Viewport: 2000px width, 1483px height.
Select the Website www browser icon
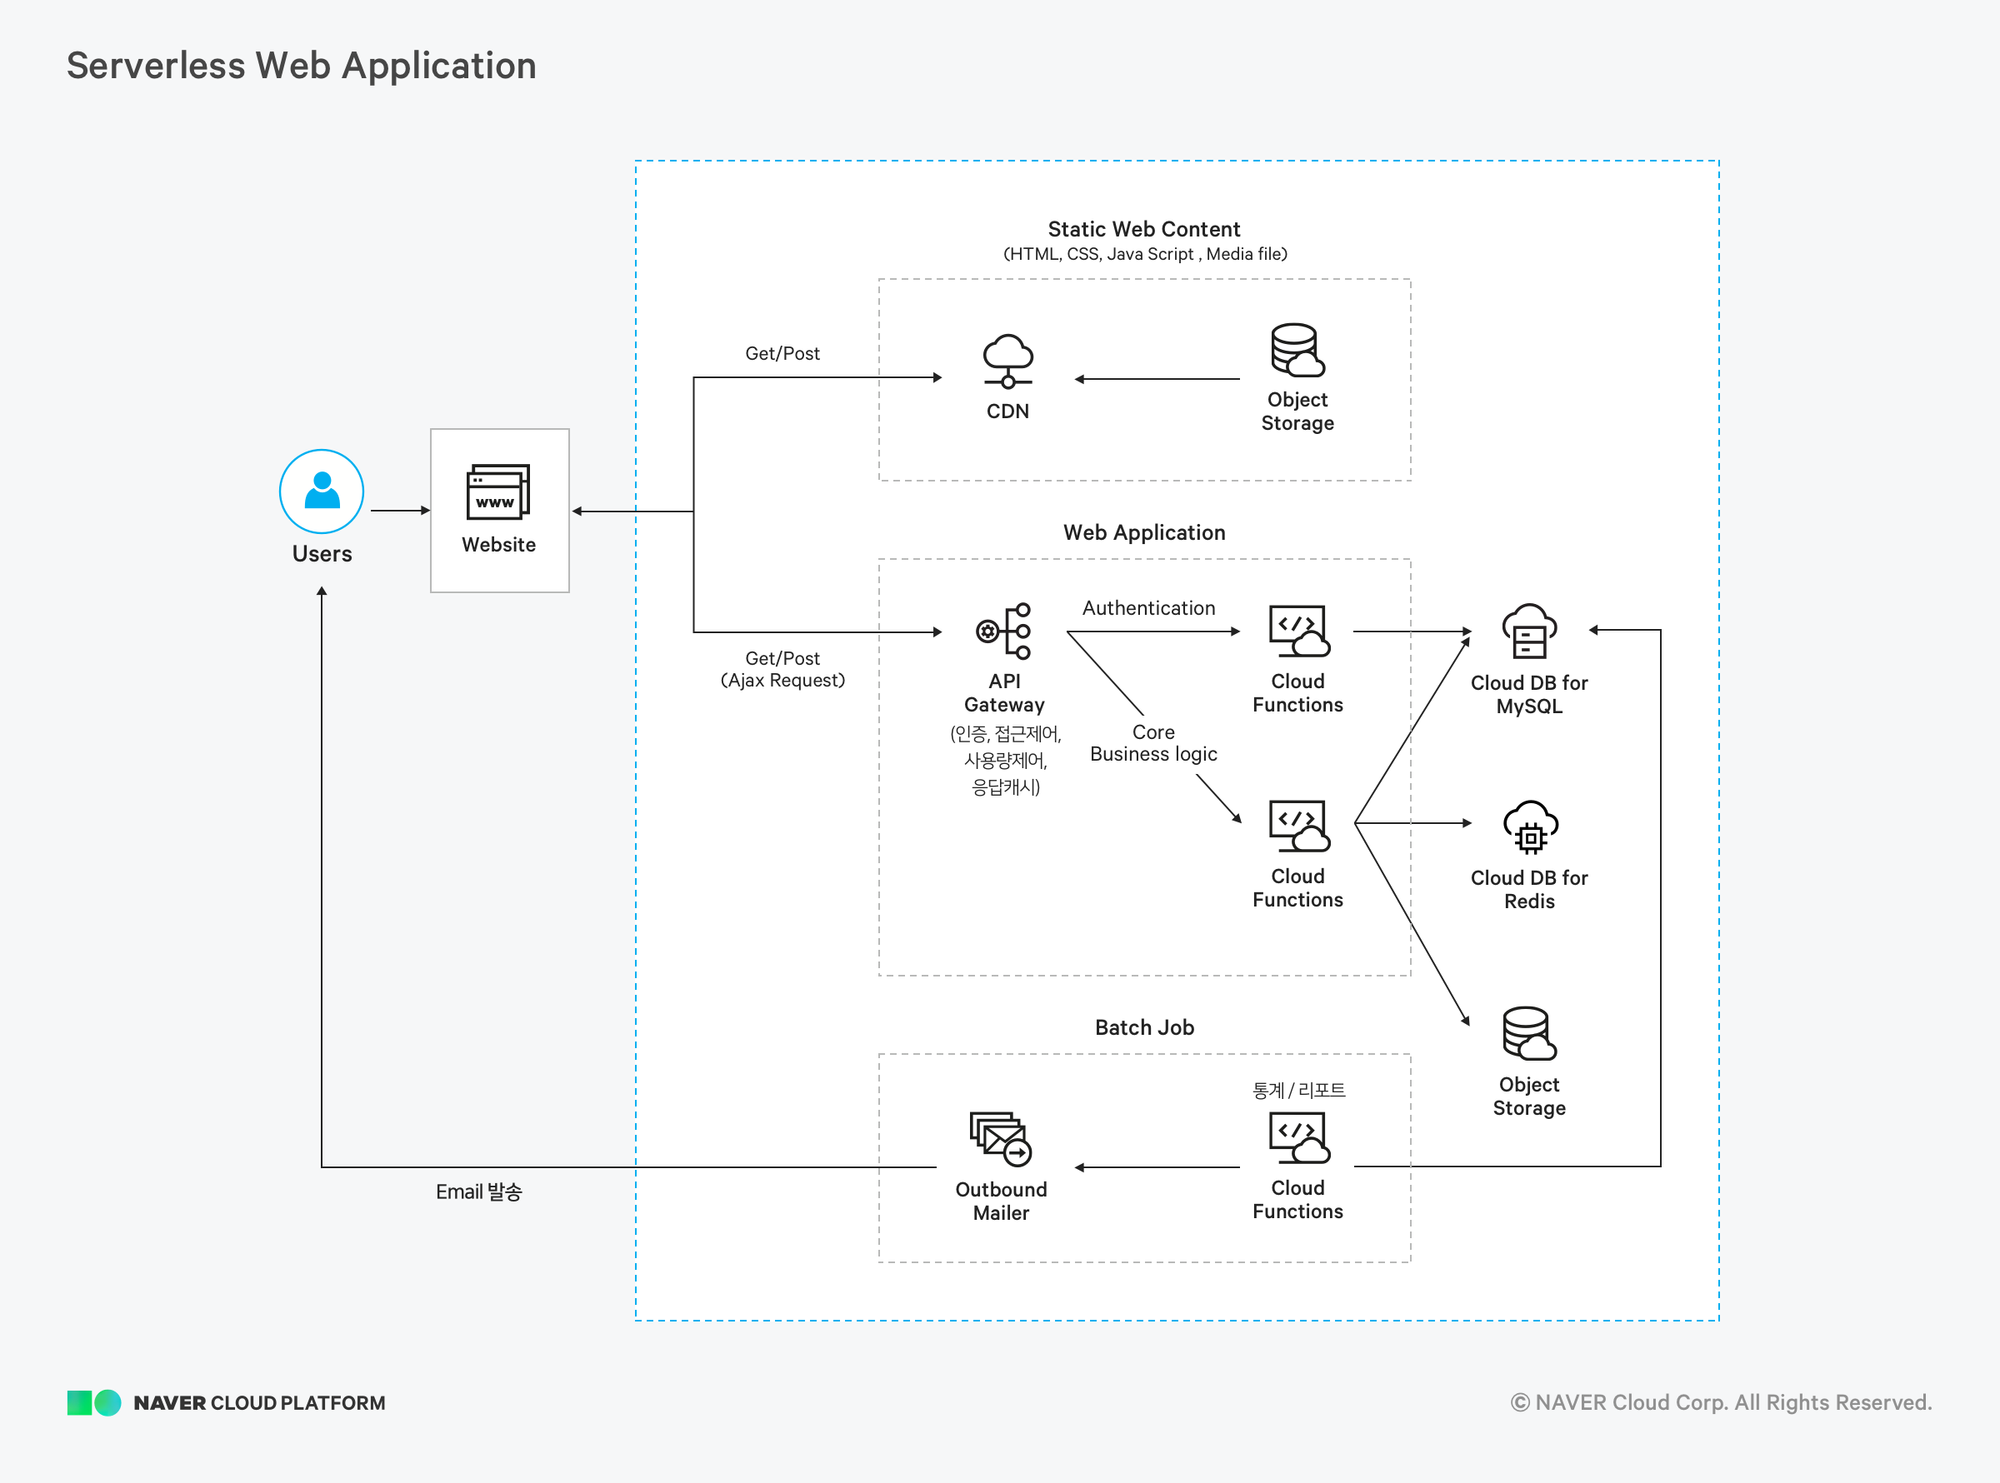(498, 492)
